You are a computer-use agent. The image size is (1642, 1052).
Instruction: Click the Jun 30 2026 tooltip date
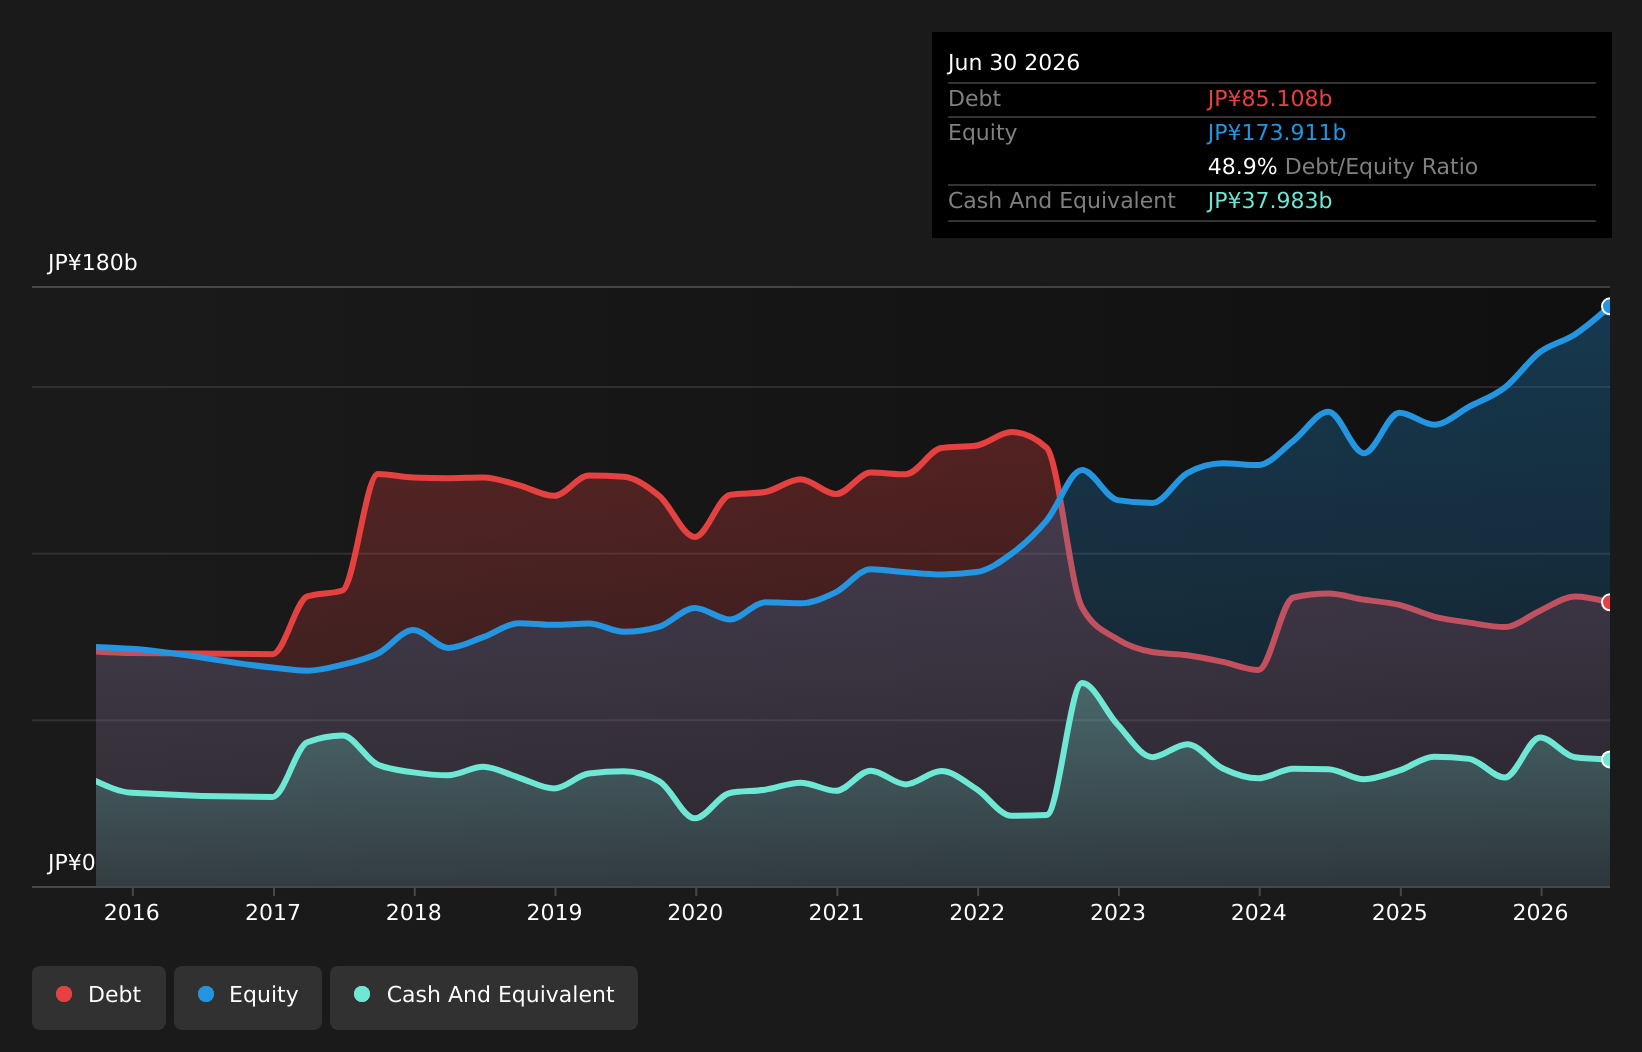(1014, 63)
